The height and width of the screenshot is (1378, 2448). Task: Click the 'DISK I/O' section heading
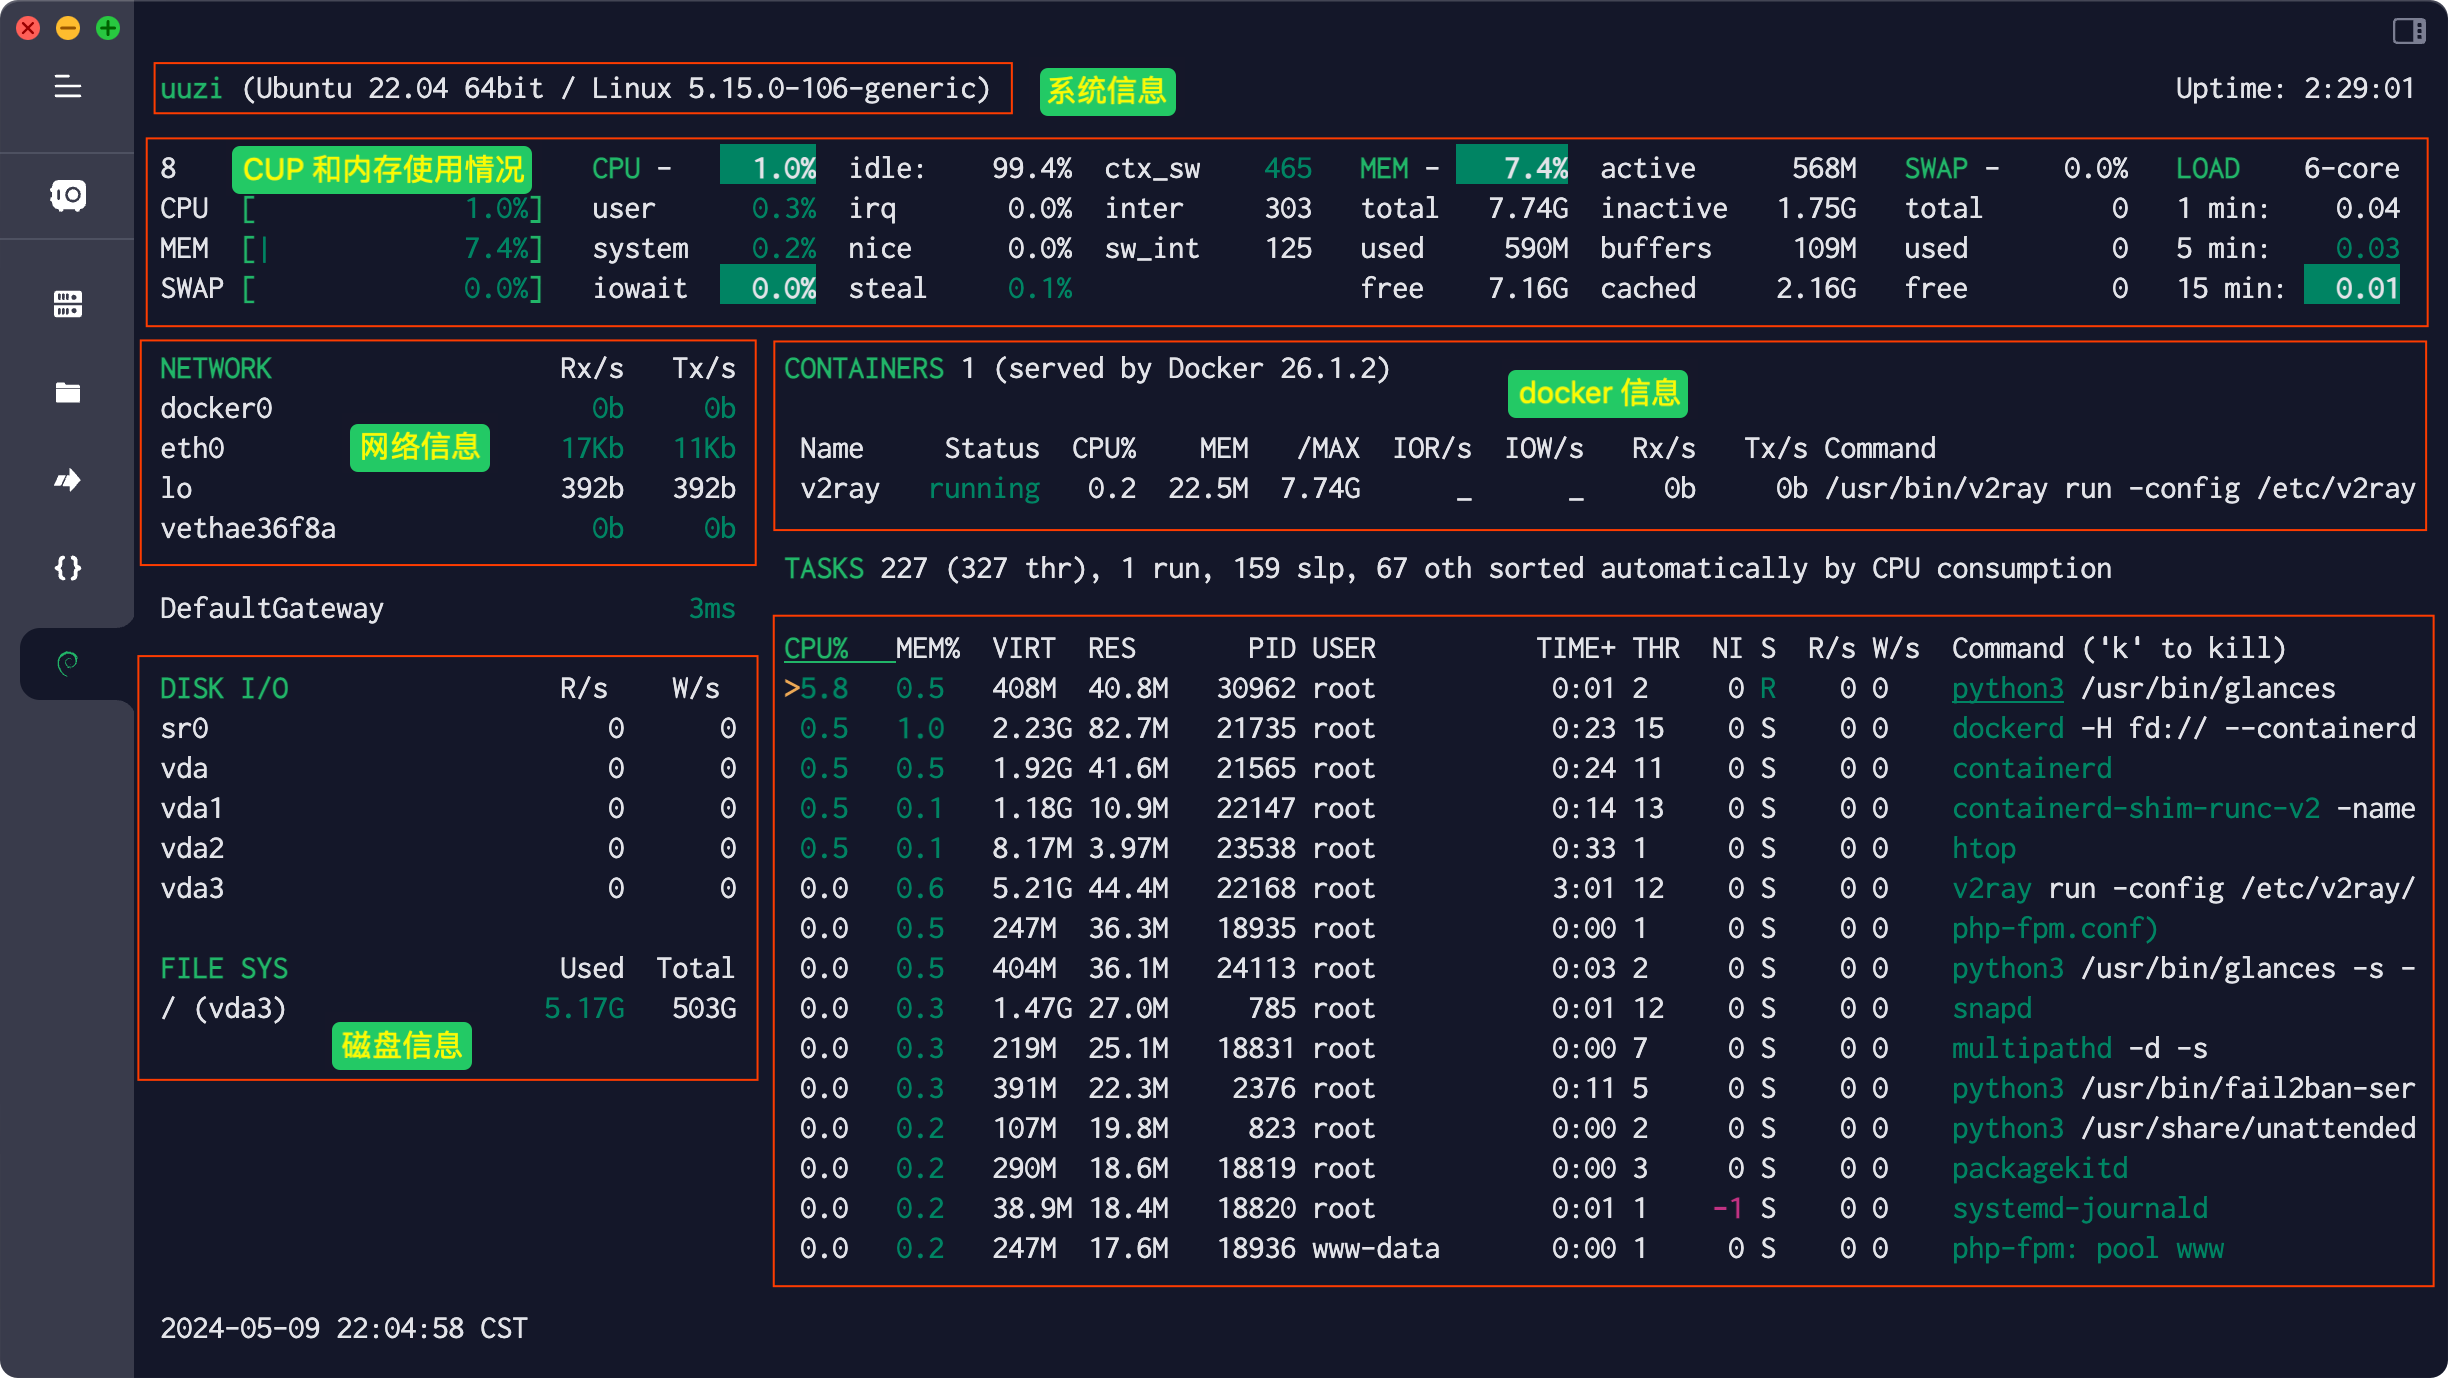pos(224,688)
